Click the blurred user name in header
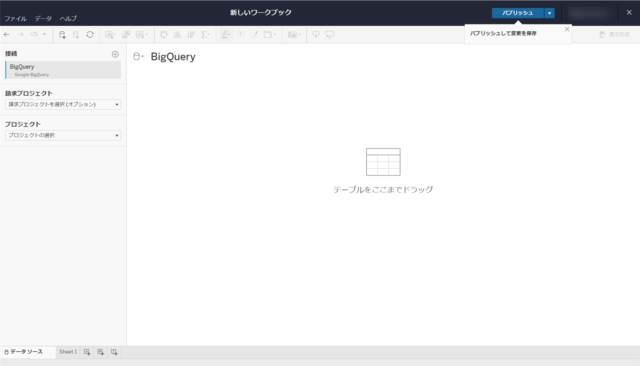The width and height of the screenshot is (640, 366). point(589,13)
